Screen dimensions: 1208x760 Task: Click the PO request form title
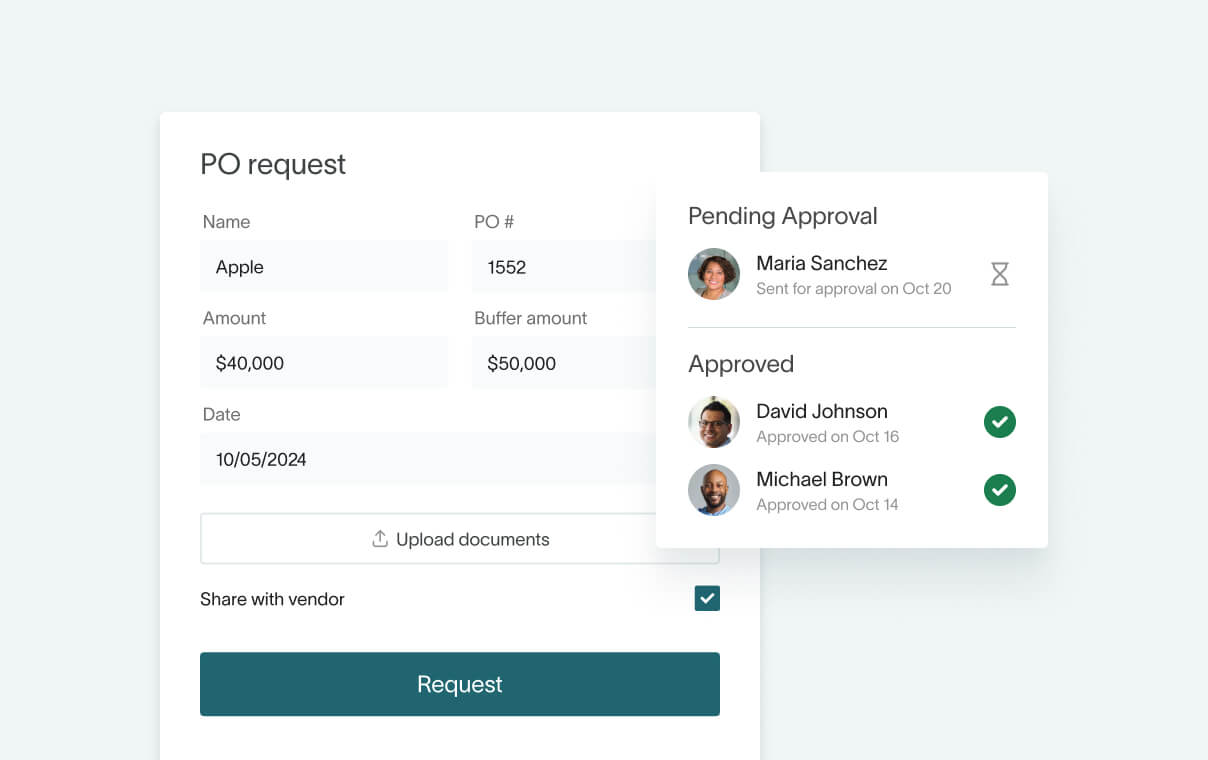pyautogui.click(x=273, y=164)
